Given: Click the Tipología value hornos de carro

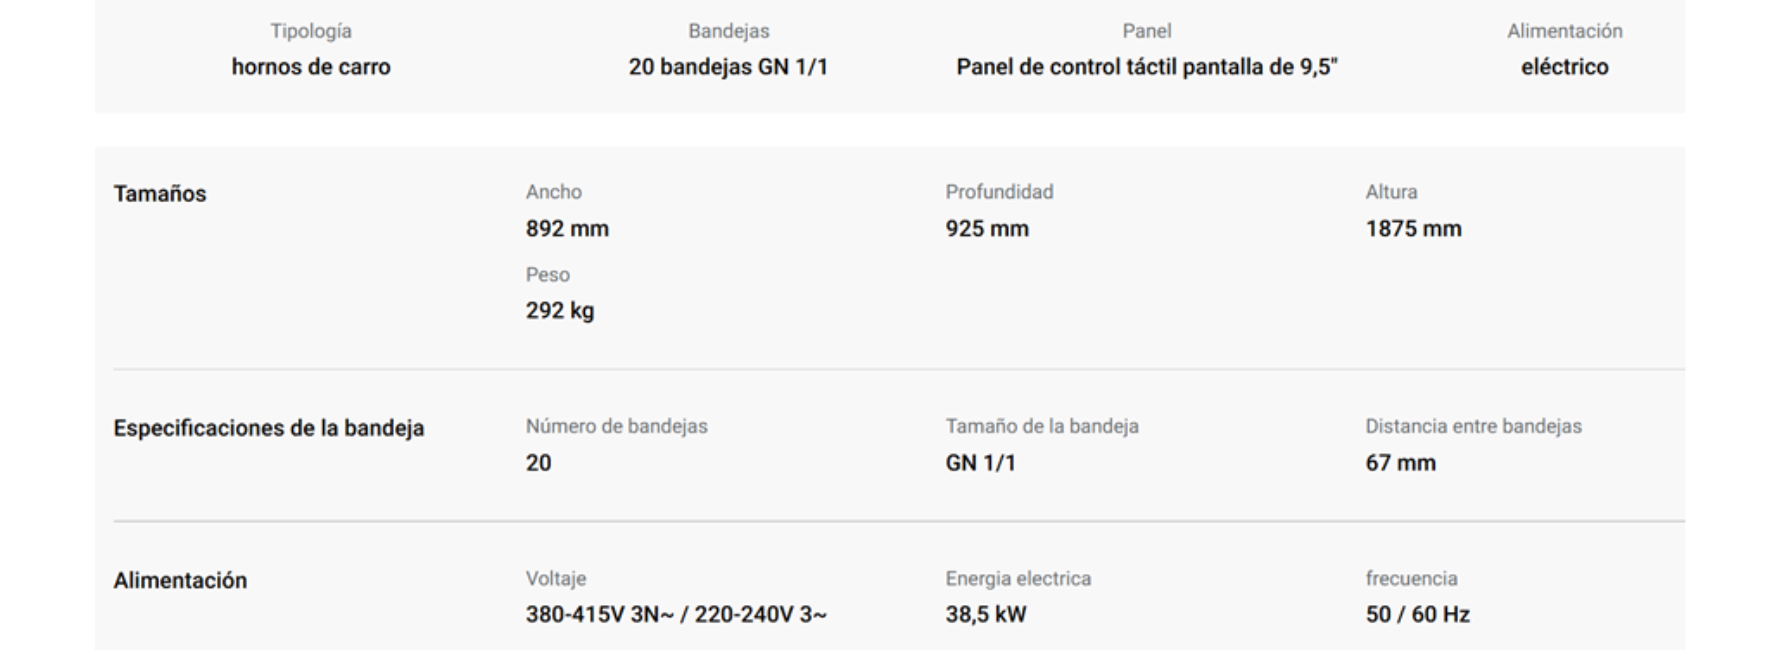Looking at the screenshot, I should [311, 67].
